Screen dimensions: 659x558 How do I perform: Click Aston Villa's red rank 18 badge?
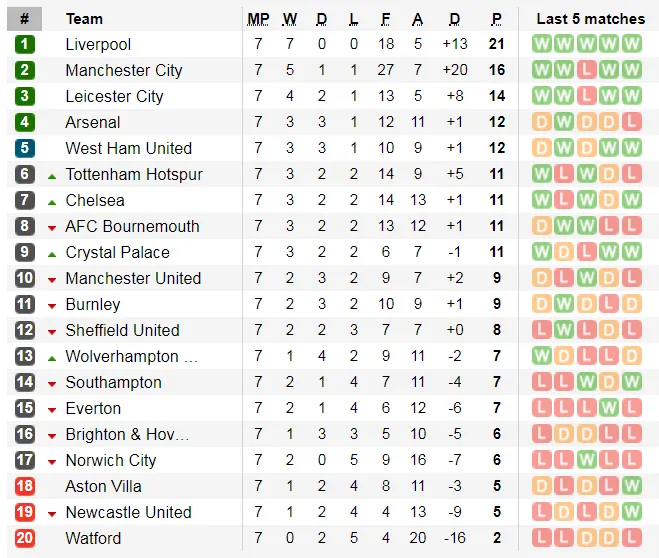point(25,486)
